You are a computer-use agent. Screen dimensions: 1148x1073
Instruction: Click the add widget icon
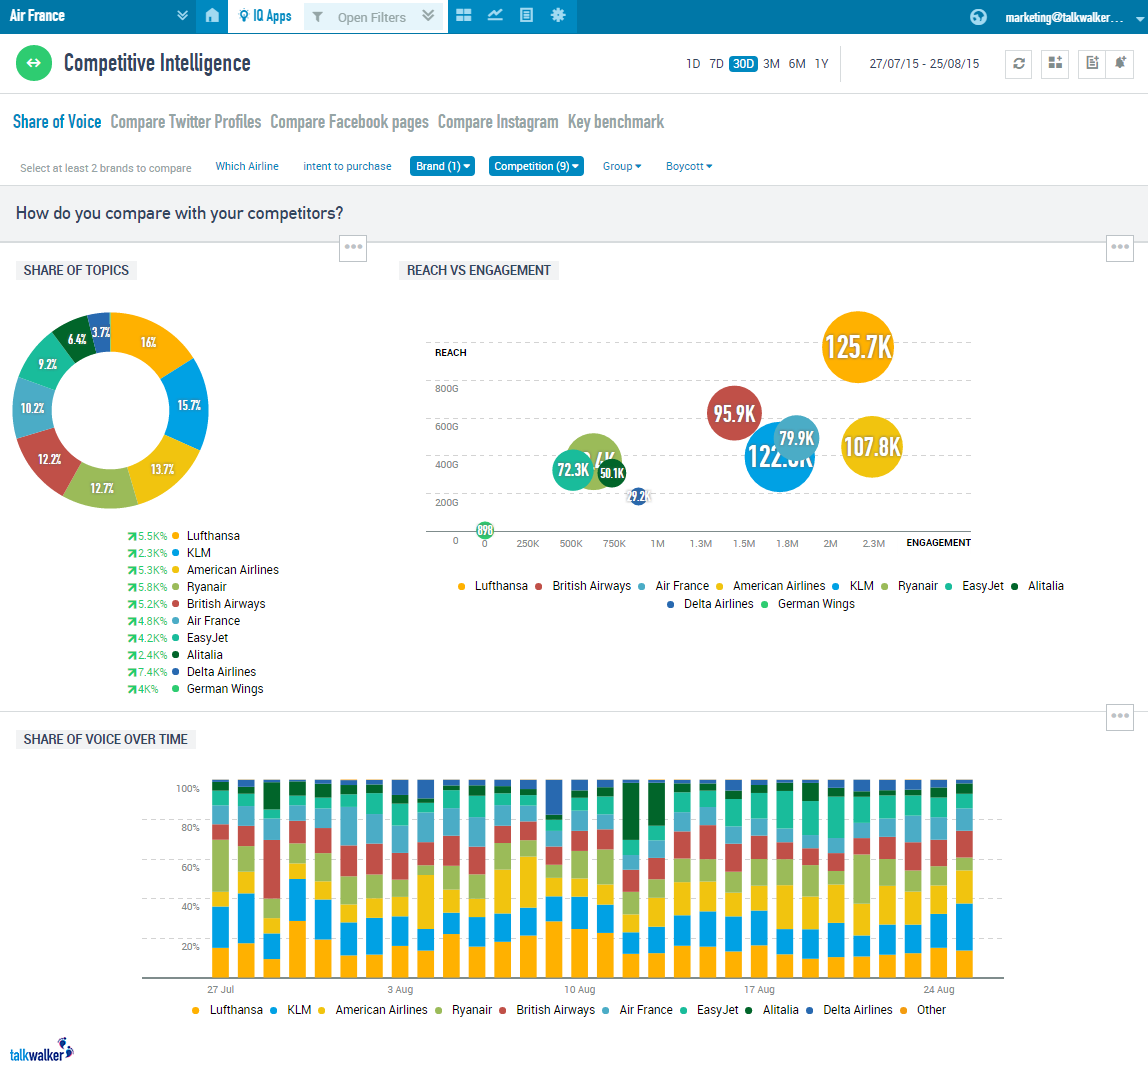[1055, 64]
